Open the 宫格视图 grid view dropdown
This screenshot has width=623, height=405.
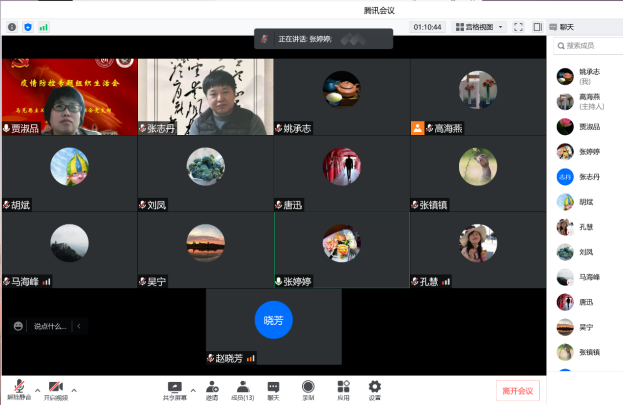point(480,27)
